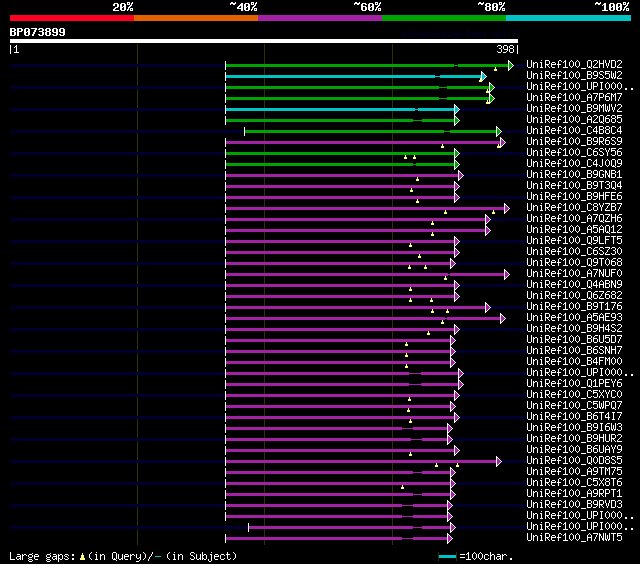Select label UniRef100_Q6Z682

(x=574, y=295)
